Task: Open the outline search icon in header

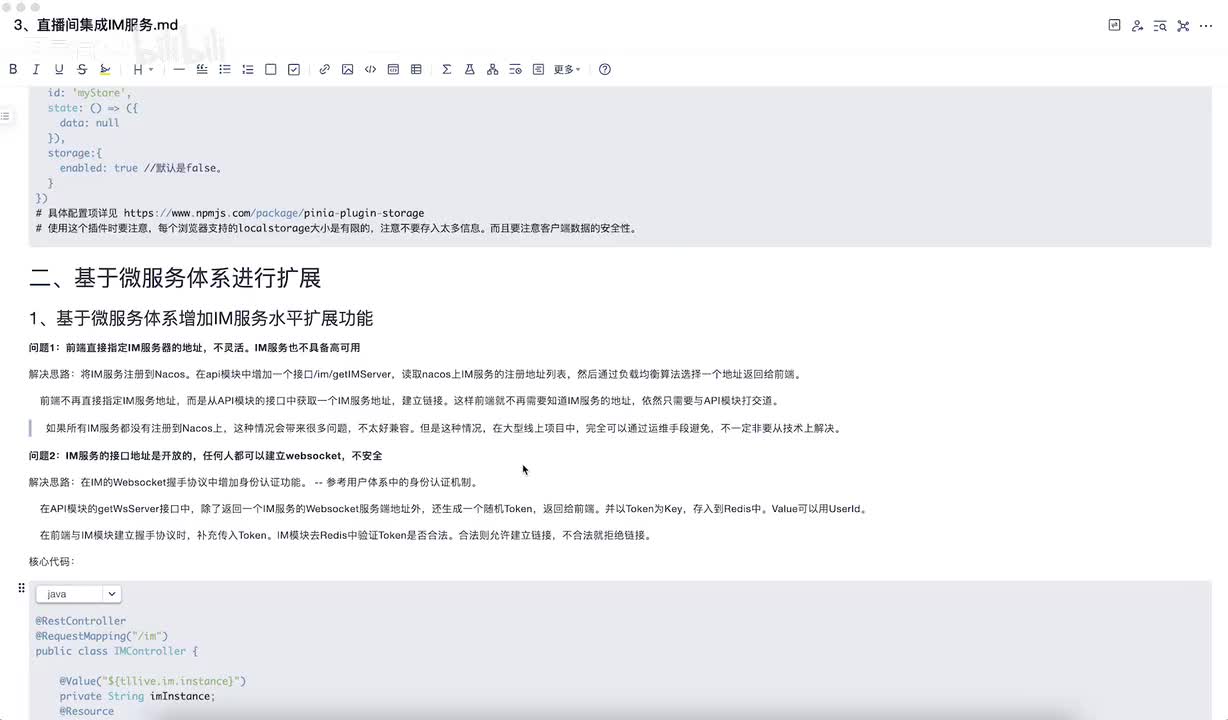Action: click(x=1160, y=26)
